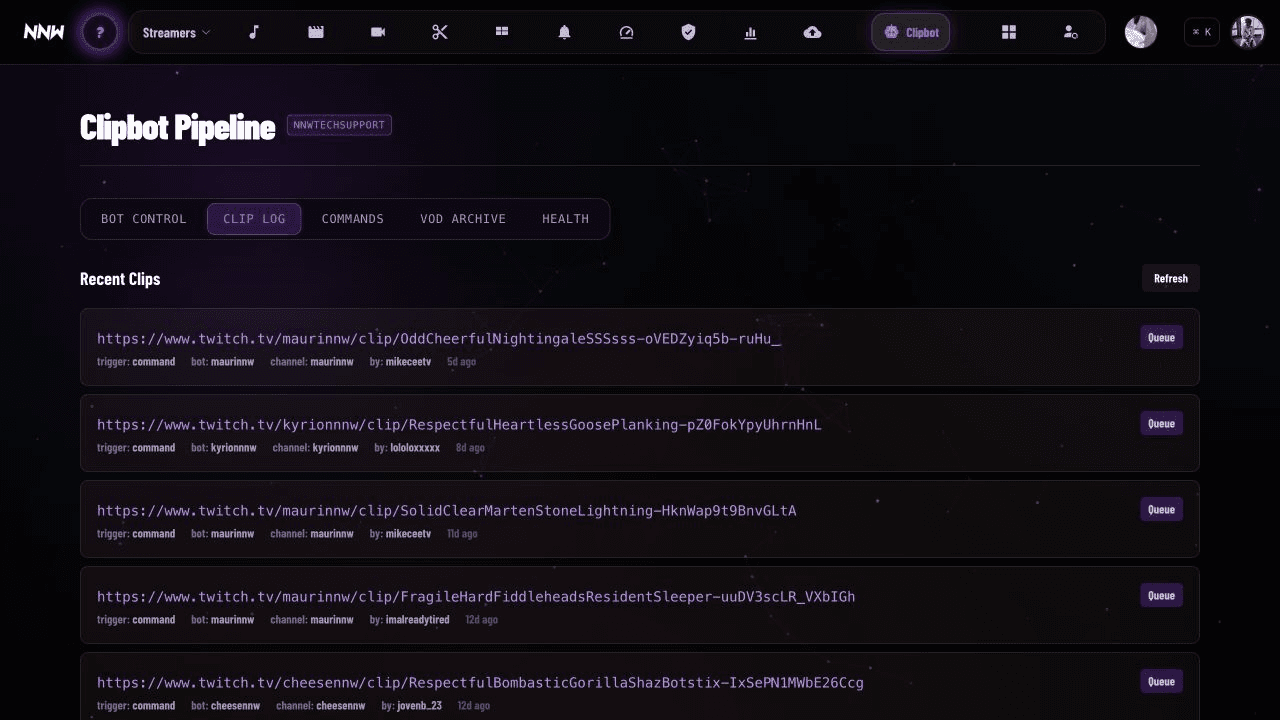Click the NNWTECHSUPPORT badge
This screenshot has height=720, width=1280.
click(x=339, y=125)
